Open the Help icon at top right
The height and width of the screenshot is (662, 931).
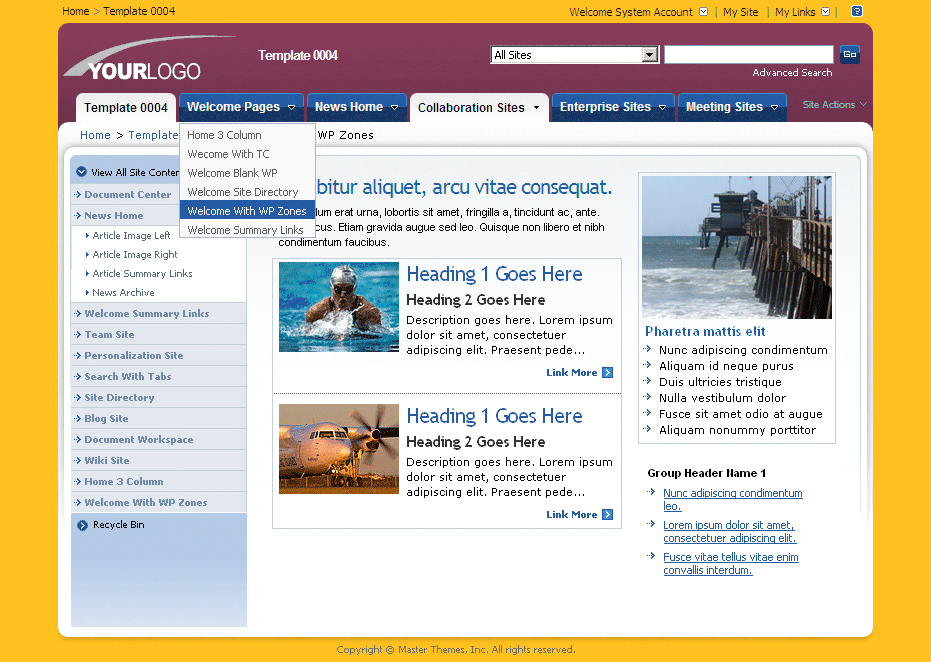pyautogui.click(x=855, y=11)
